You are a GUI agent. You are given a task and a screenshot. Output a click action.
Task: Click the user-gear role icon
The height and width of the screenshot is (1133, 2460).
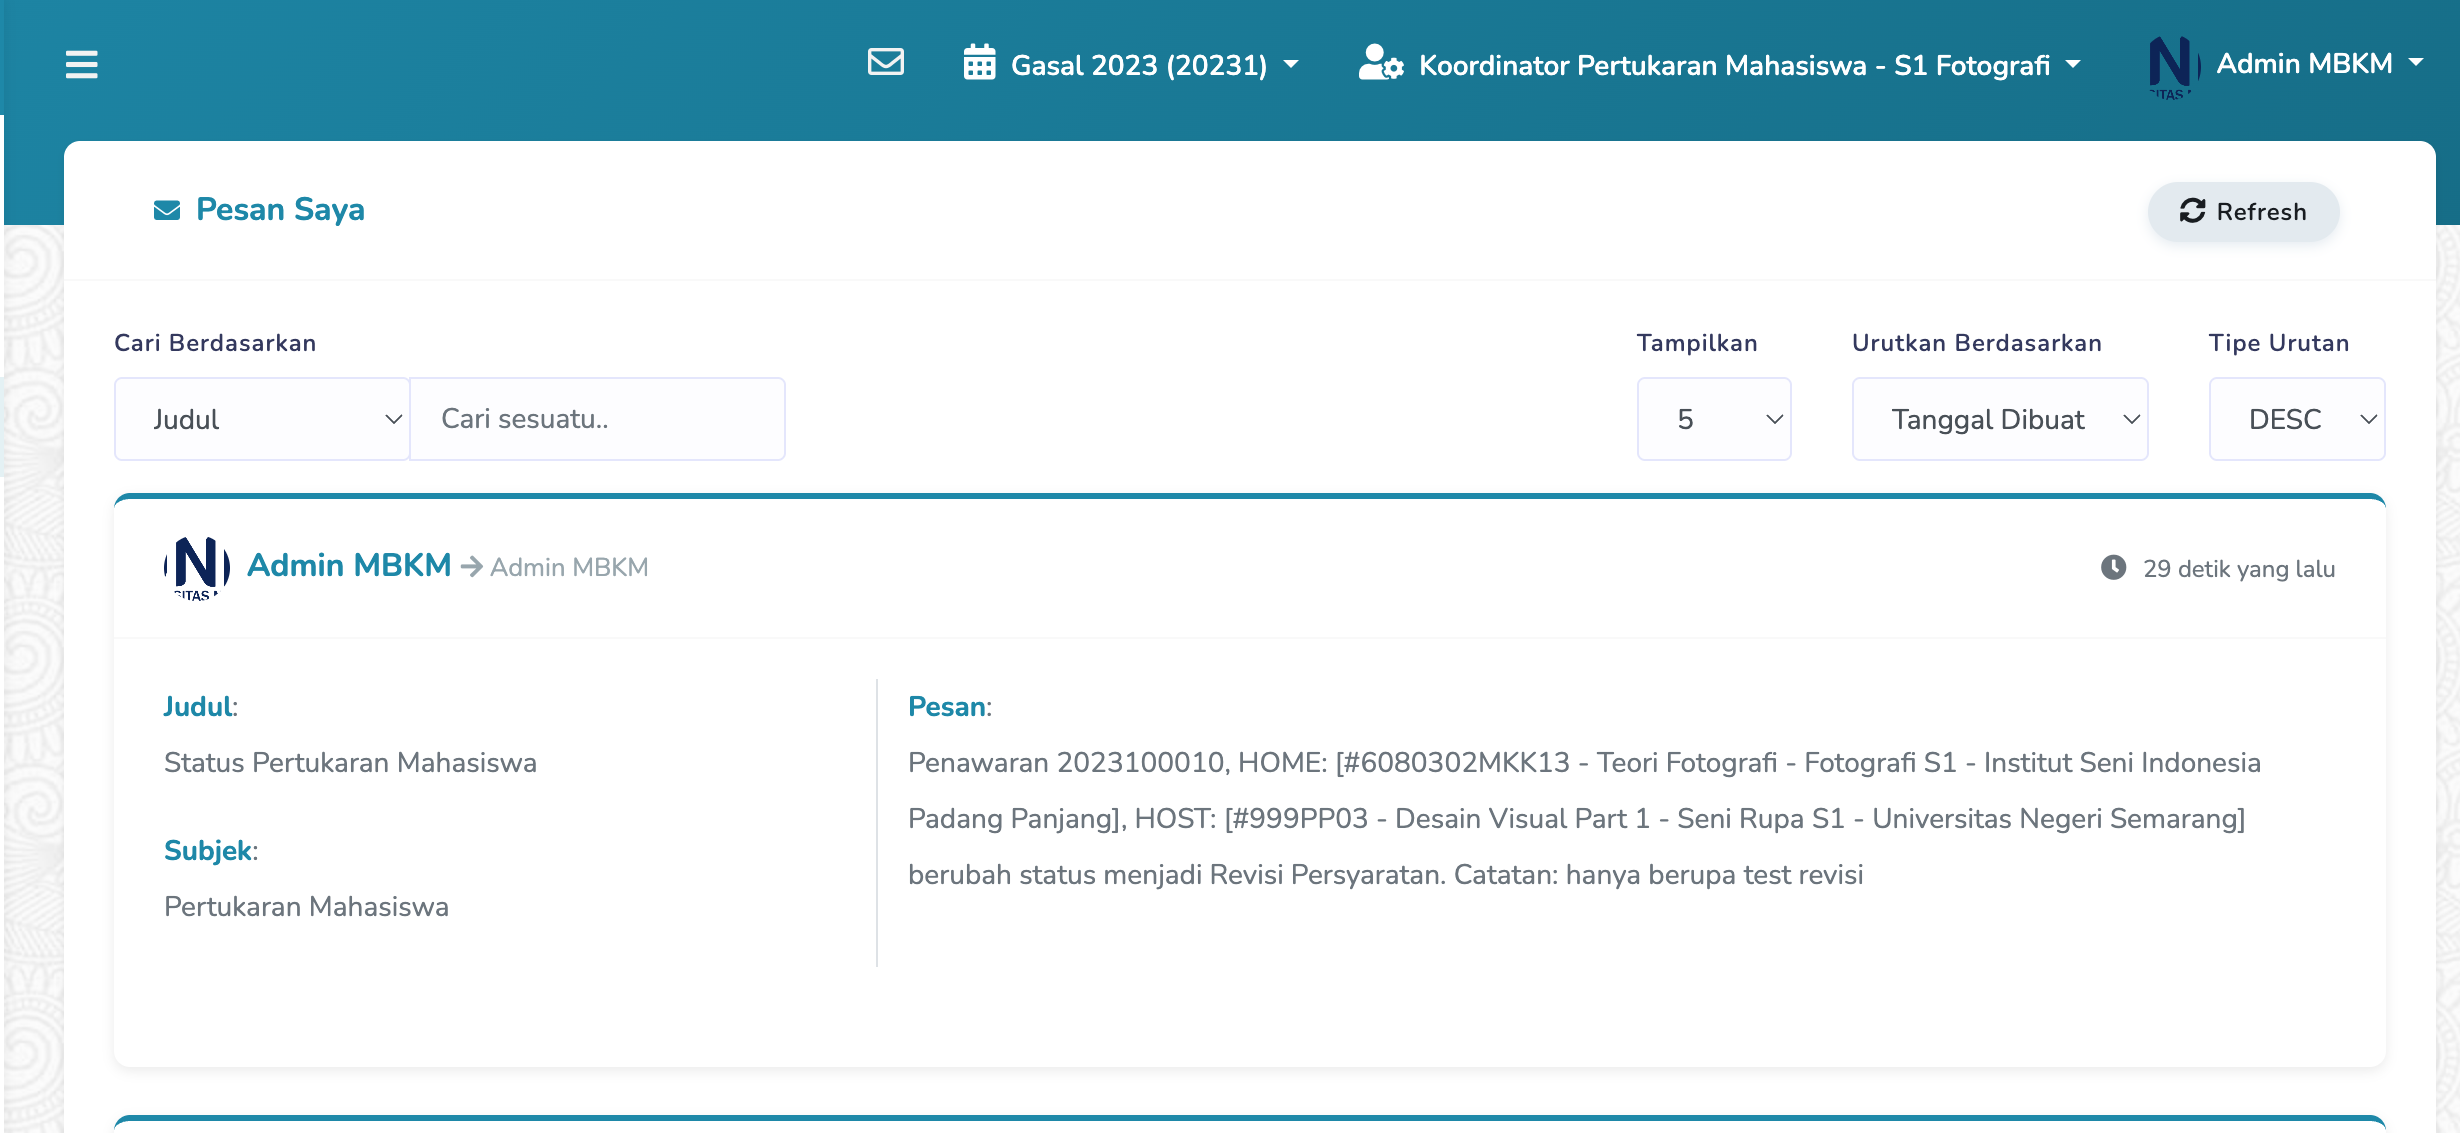pyautogui.click(x=1381, y=63)
